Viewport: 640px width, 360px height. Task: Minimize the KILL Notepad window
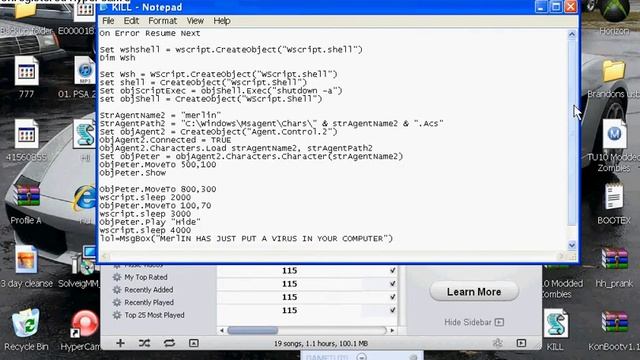[541, 7]
